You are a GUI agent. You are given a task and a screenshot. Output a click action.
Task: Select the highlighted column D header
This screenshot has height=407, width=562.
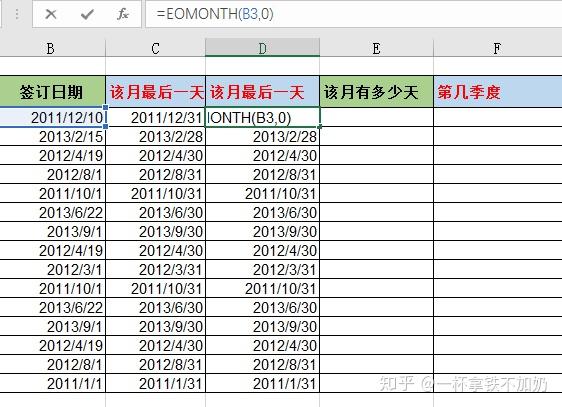(262, 48)
